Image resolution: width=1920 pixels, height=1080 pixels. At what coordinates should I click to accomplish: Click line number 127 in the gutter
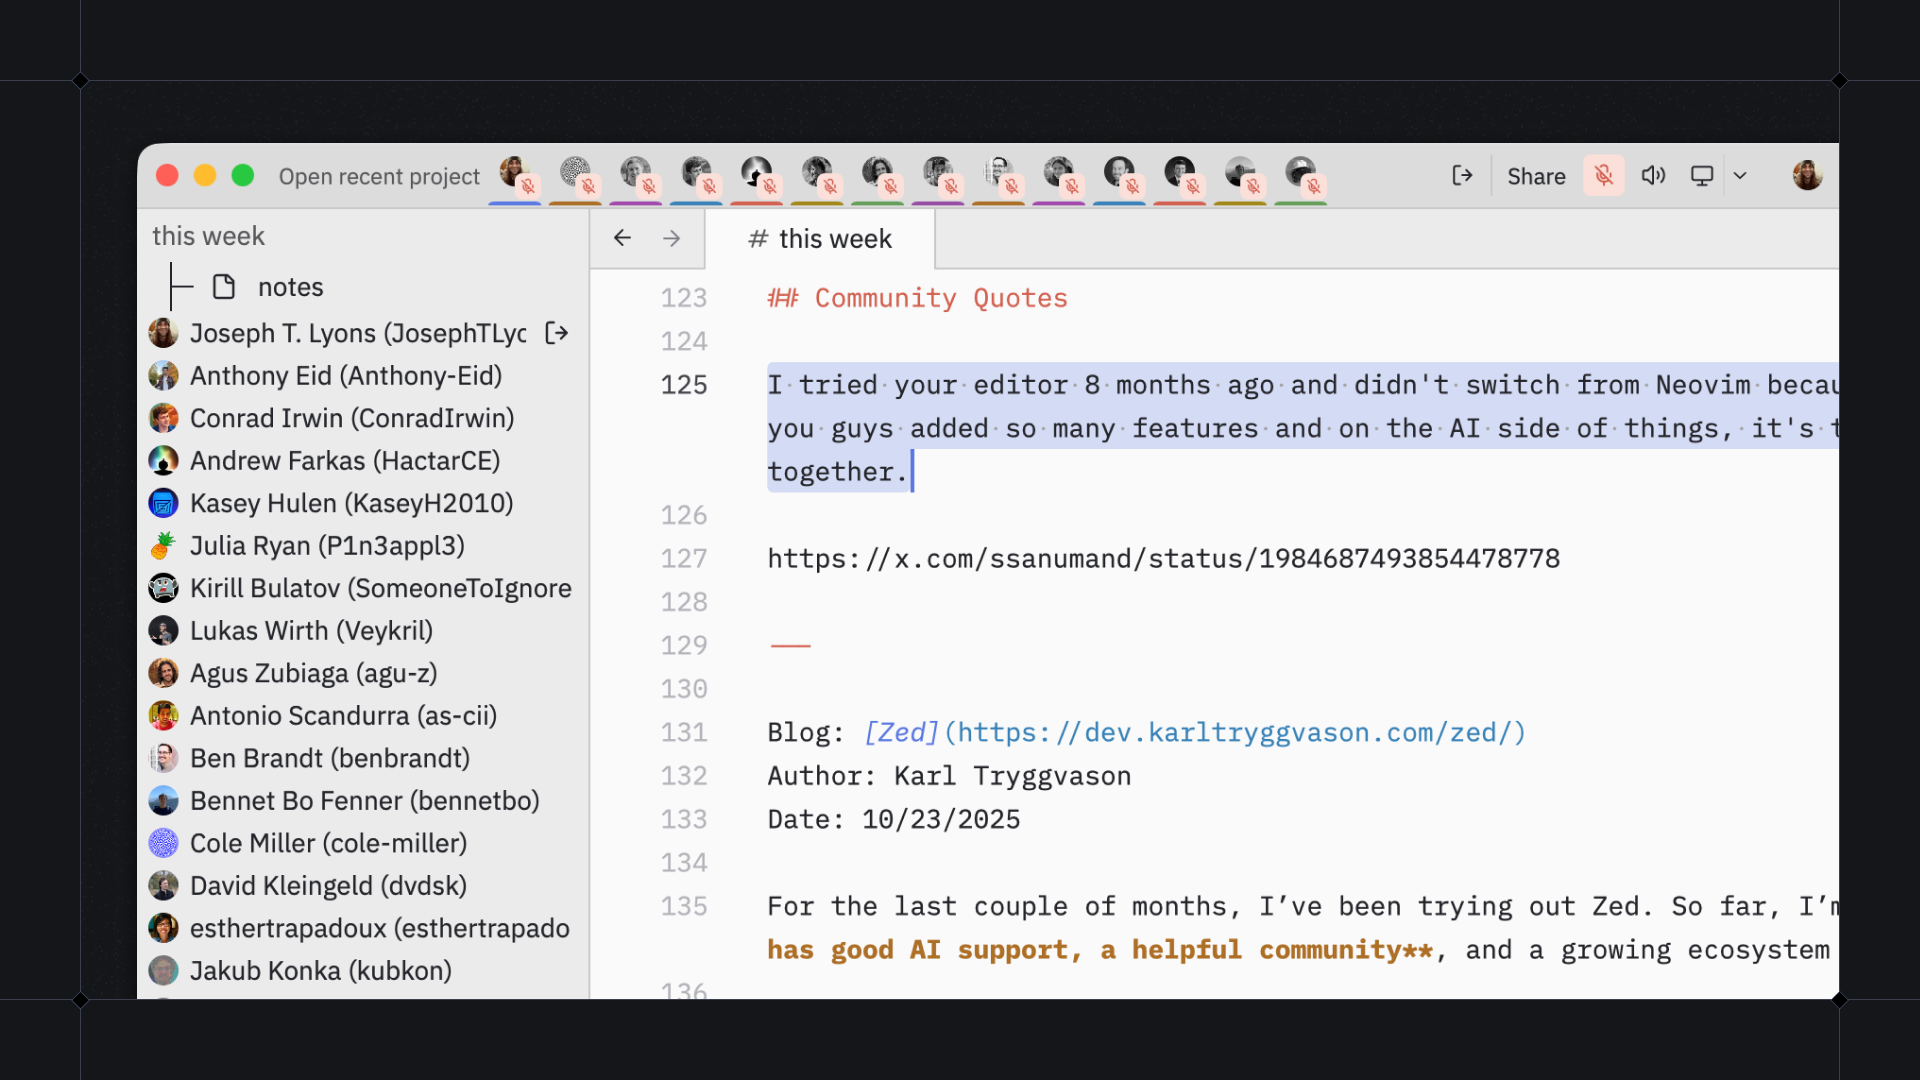683,558
